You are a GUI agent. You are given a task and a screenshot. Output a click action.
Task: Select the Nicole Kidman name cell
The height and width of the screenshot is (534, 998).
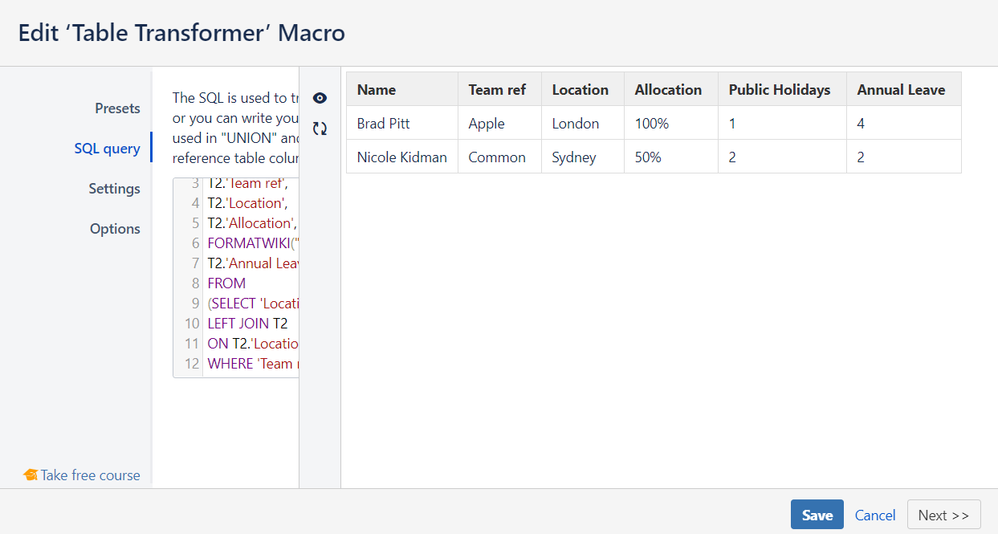402,157
